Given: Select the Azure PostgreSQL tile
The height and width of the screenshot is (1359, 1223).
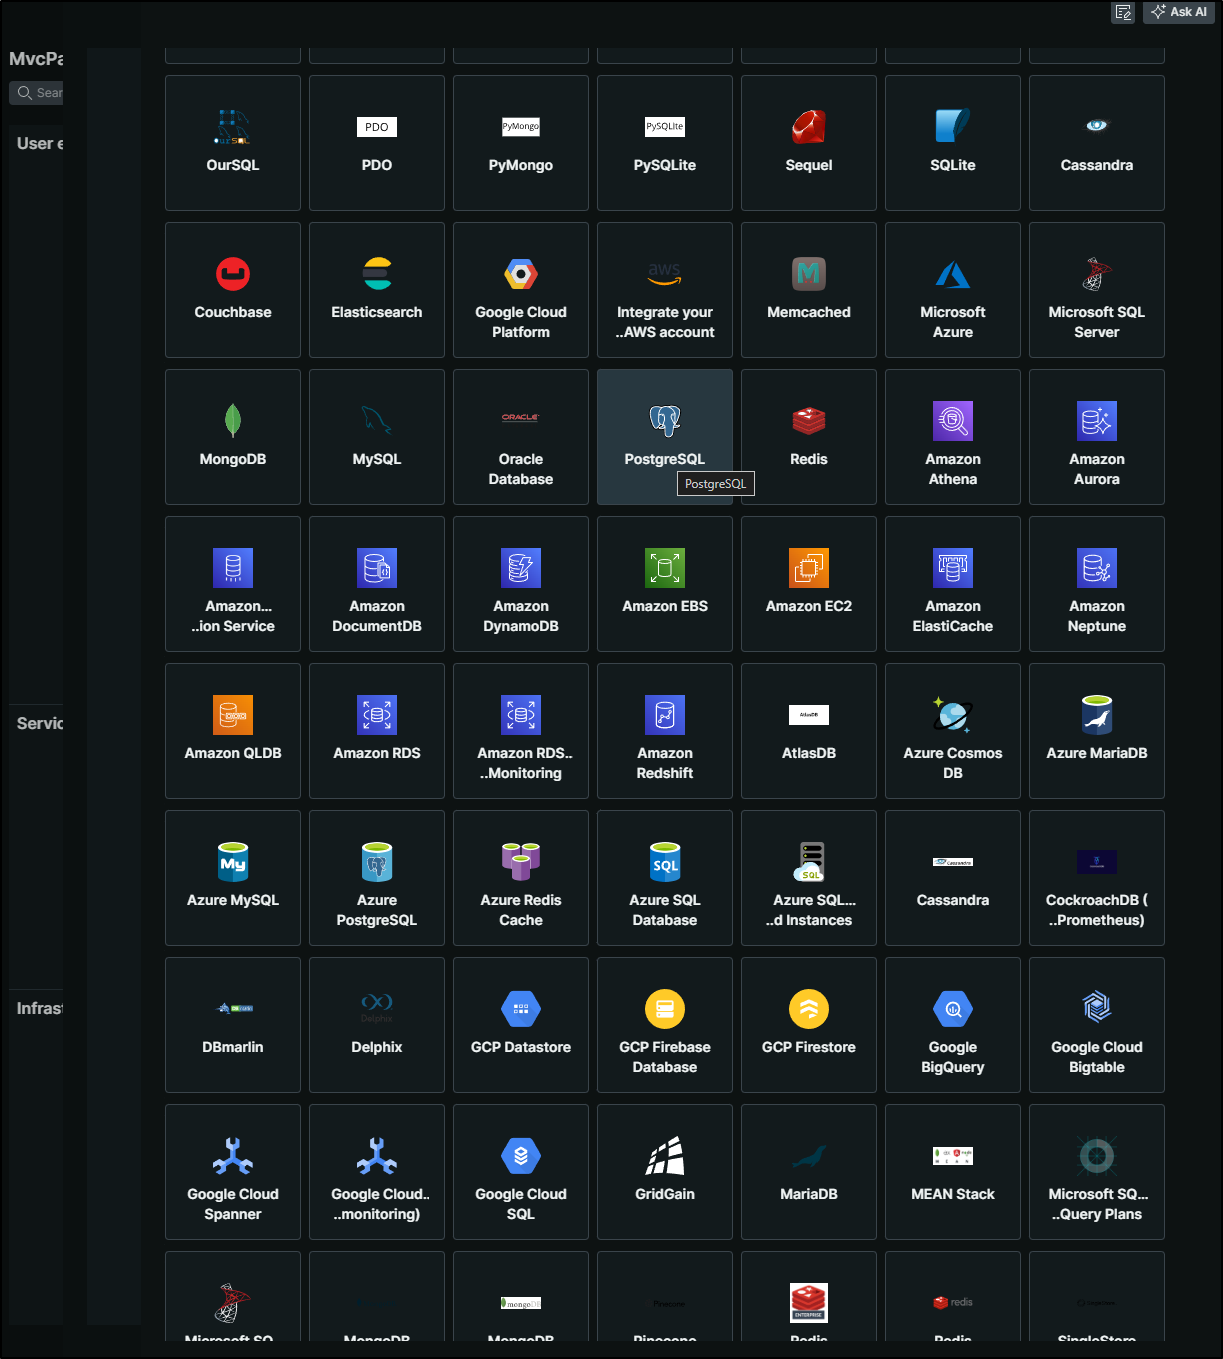Looking at the screenshot, I should [x=377, y=878].
